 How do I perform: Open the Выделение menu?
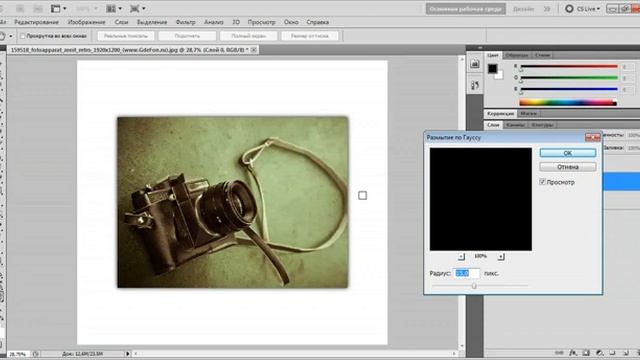coord(152,22)
